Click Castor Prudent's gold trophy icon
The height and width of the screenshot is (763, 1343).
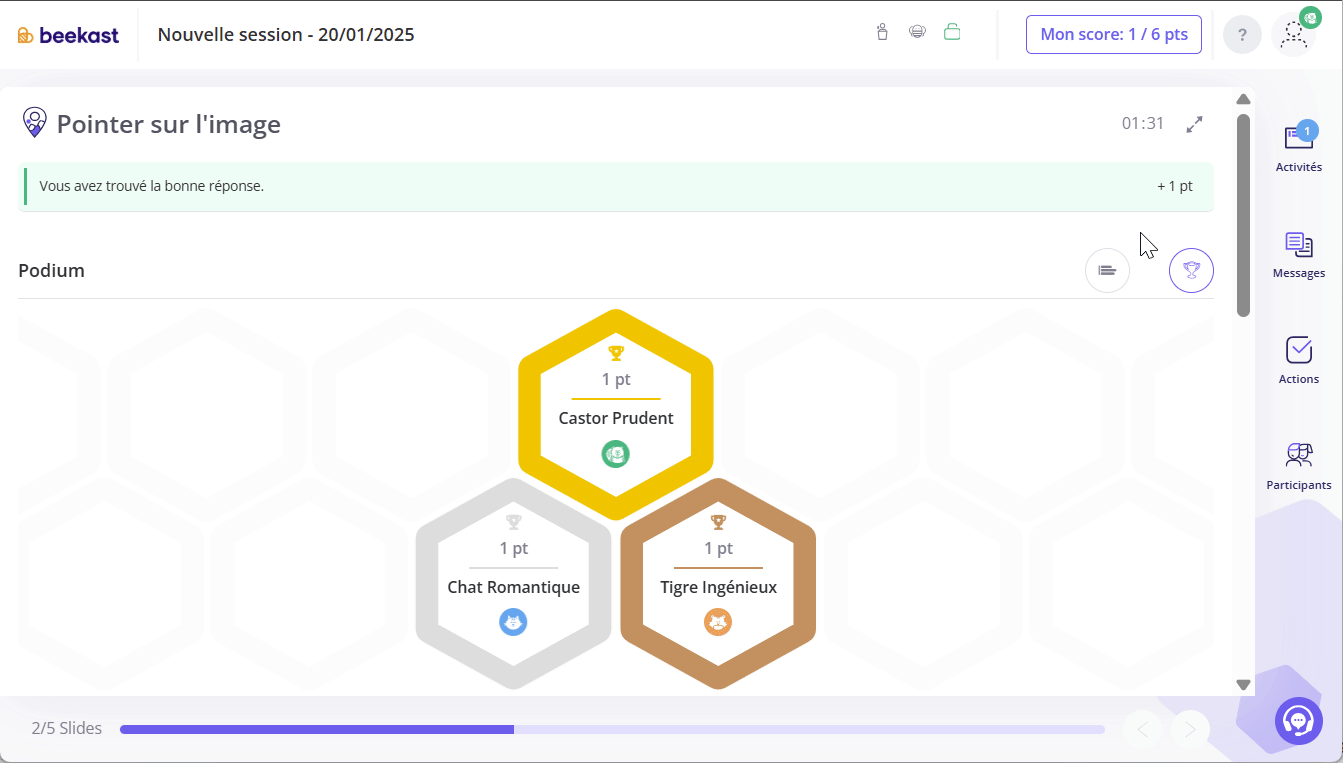616,352
